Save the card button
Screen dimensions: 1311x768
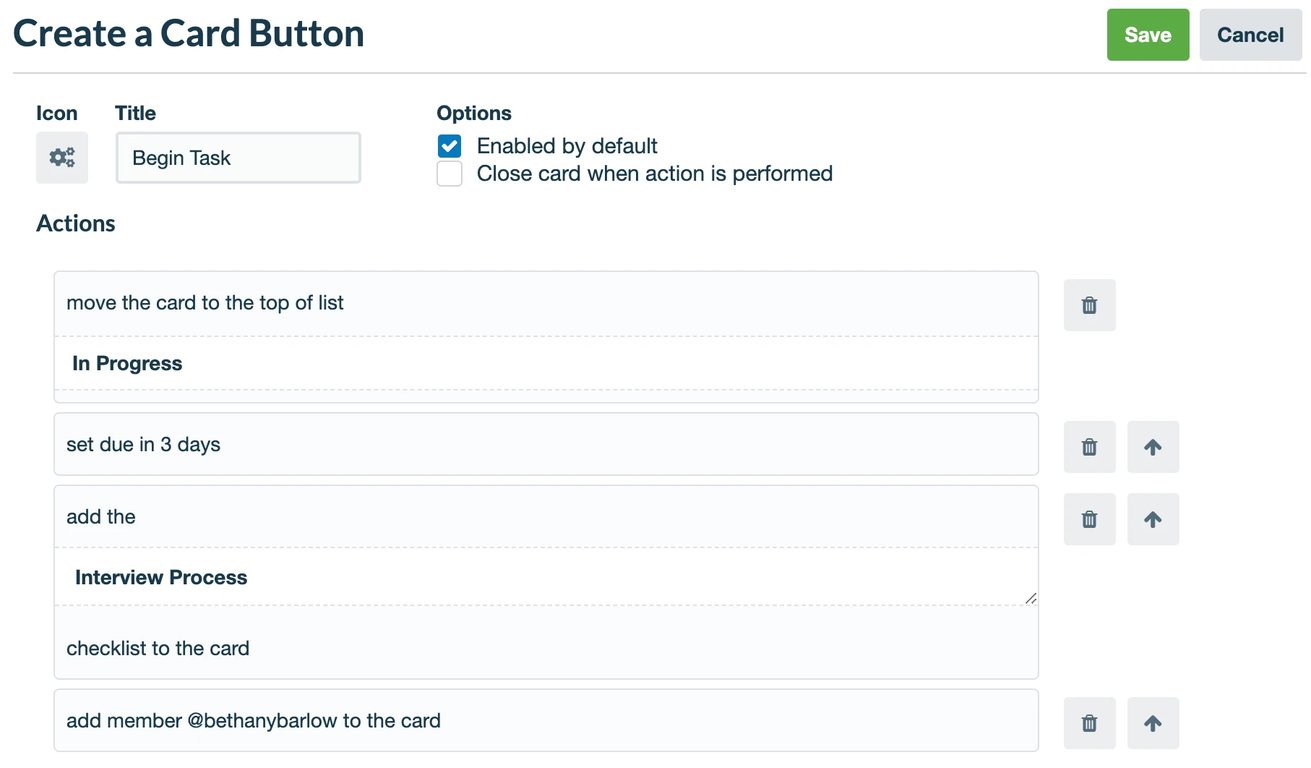point(1147,34)
